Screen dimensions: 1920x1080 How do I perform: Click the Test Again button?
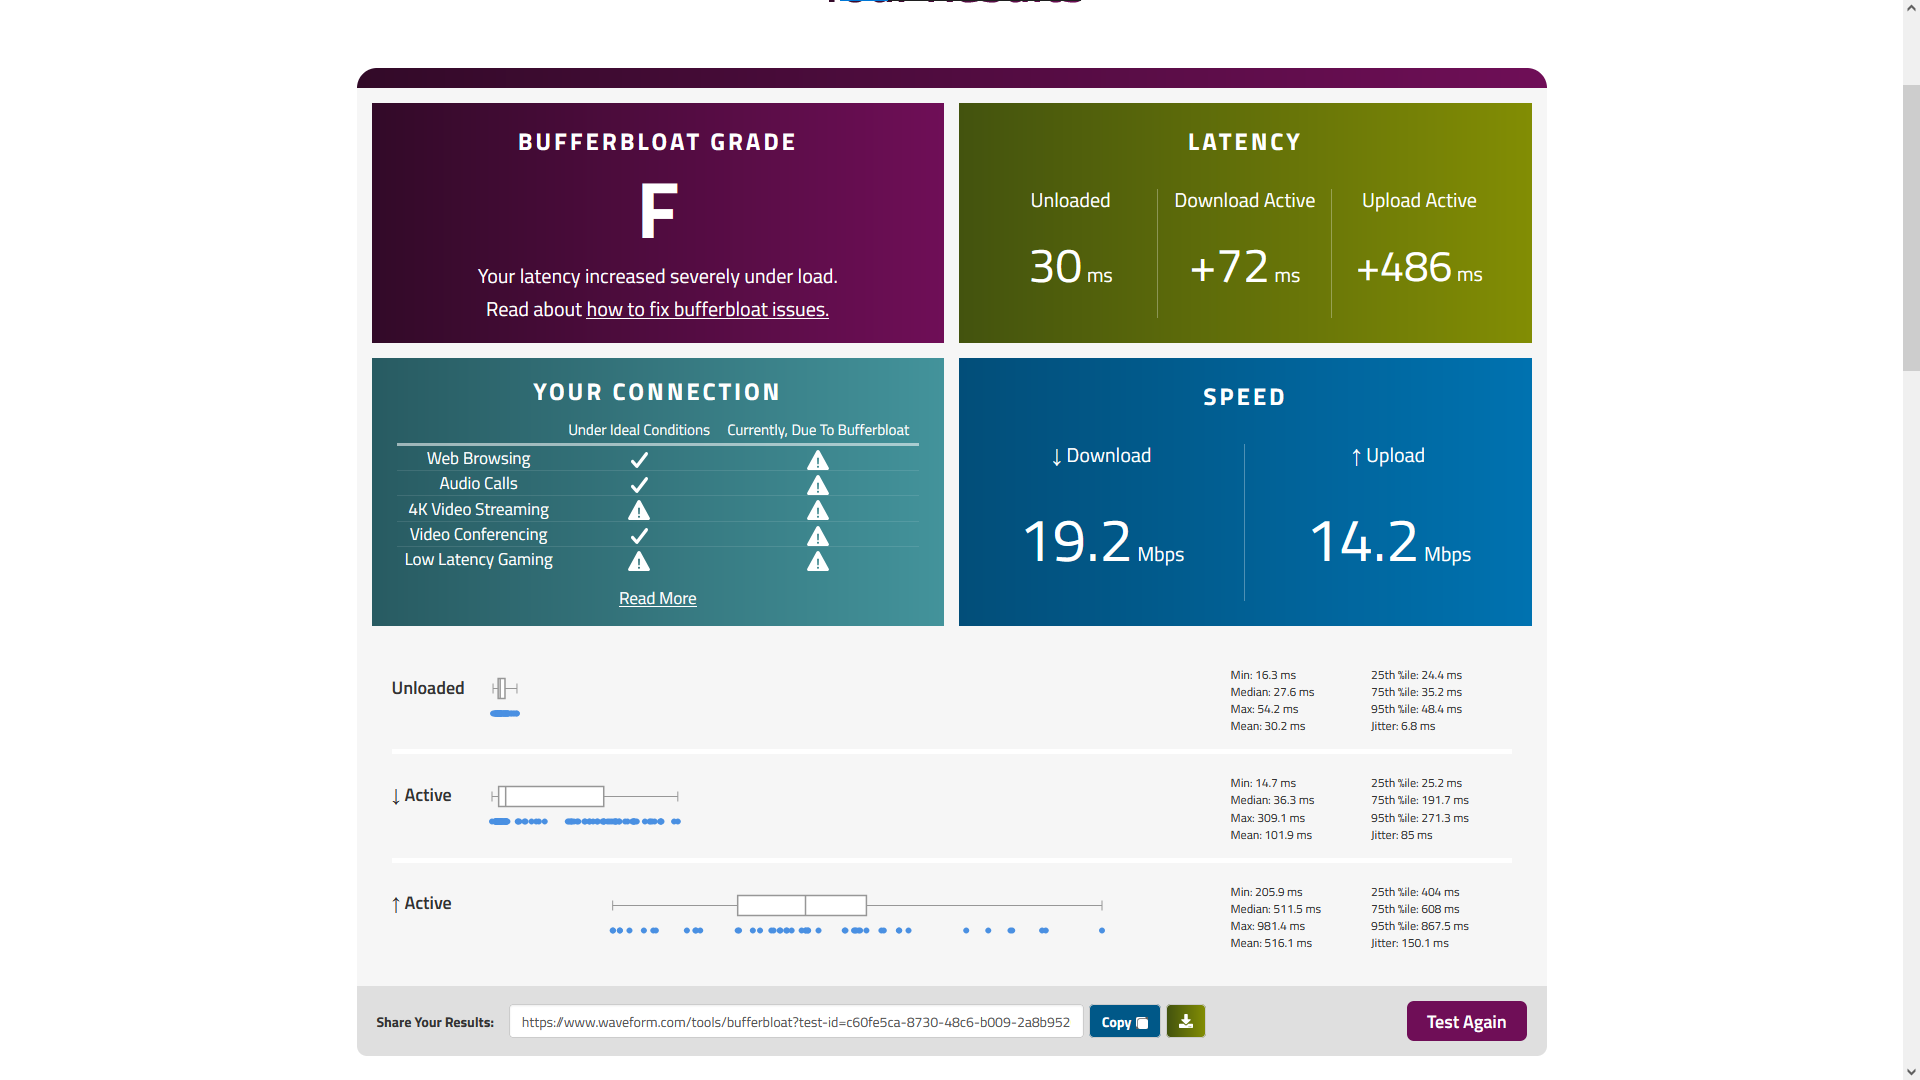tap(1466, 1021)
